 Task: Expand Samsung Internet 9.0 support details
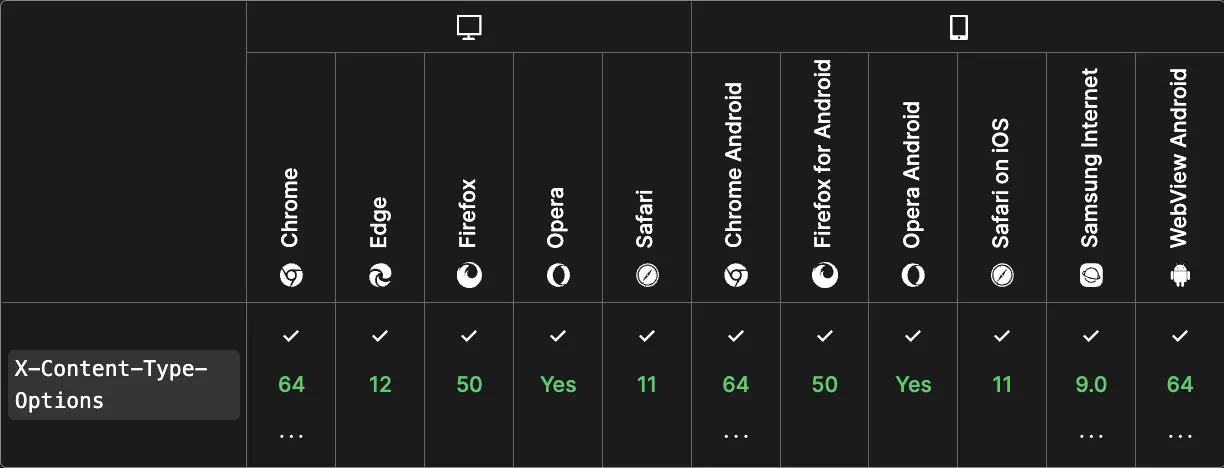[x=1091, y=436]
